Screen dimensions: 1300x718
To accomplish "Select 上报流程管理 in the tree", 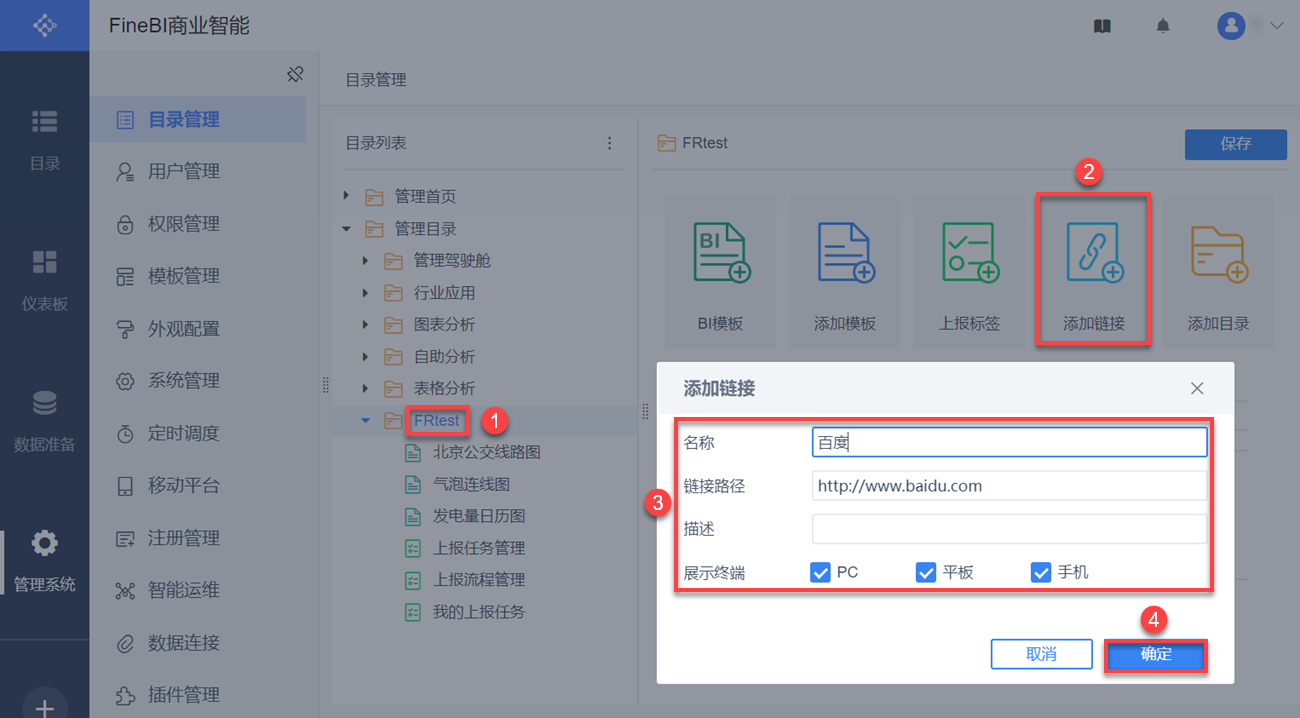I will click(479, 579).
